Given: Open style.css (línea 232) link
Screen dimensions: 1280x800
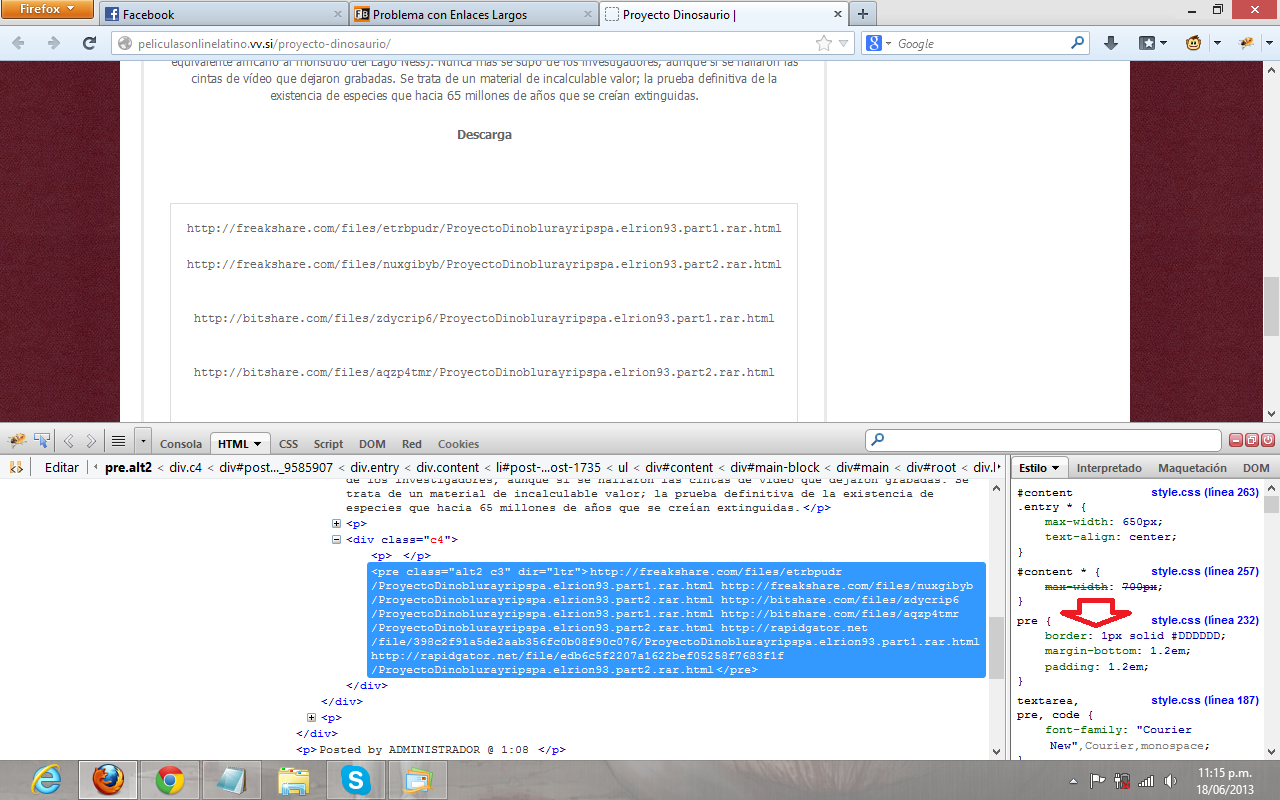Looking at the screenshot, I should [x=1205, y=620].
